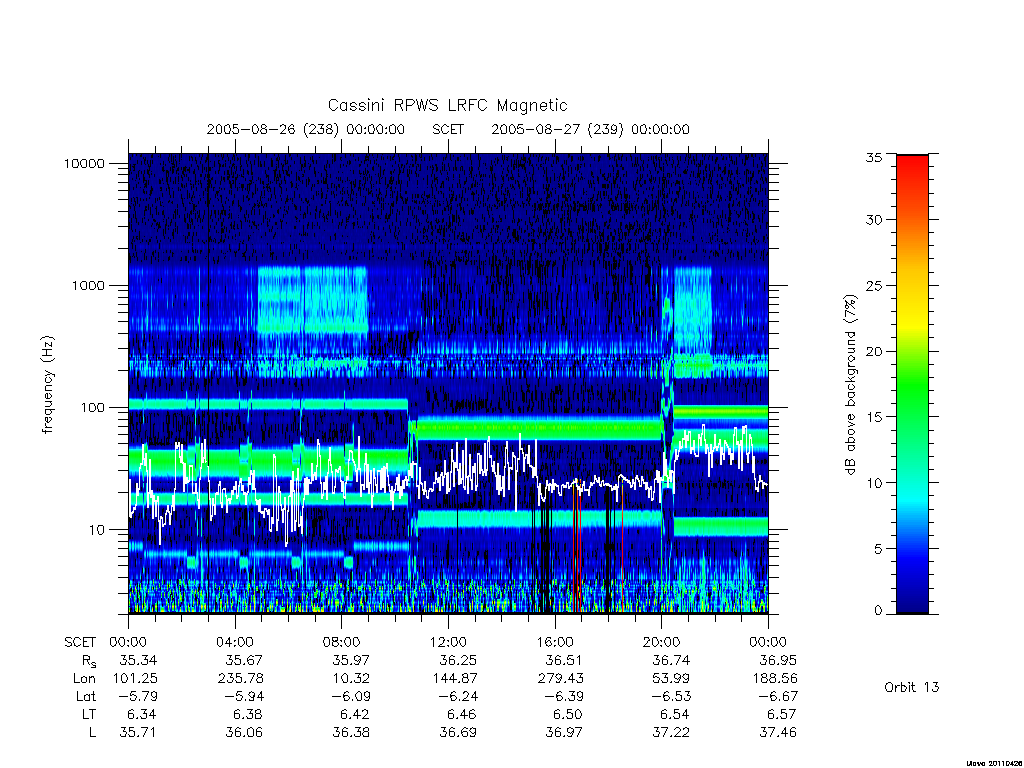Click the 1000 frequency tick label

(88, 285)
